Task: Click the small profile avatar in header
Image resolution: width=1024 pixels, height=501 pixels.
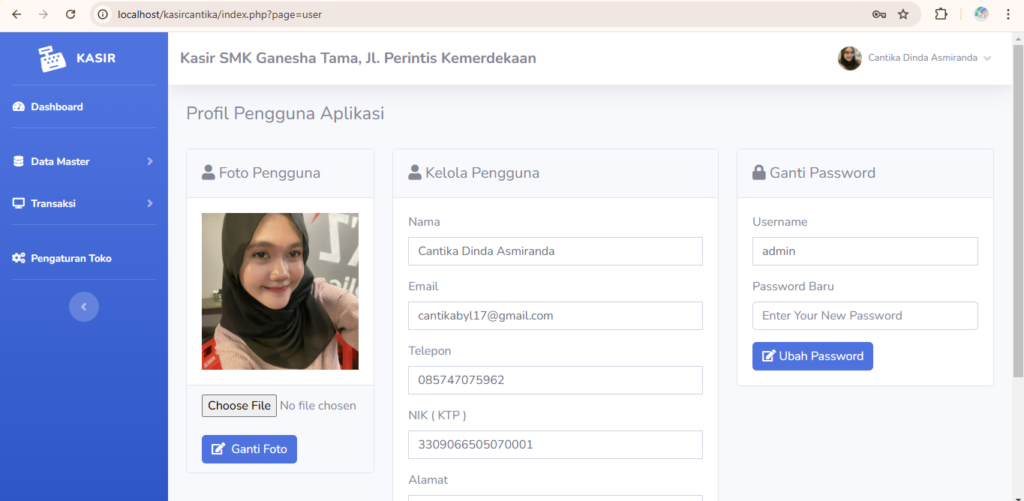Action: click(850, 58)
